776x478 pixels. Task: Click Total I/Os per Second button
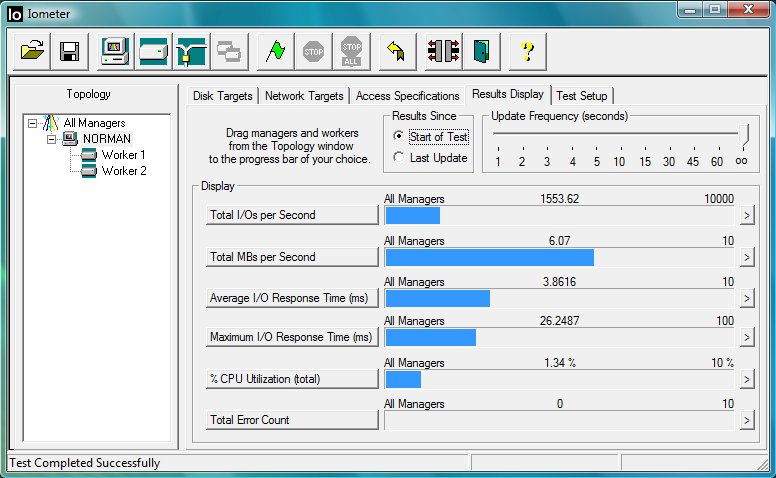[x=292, y=215]
